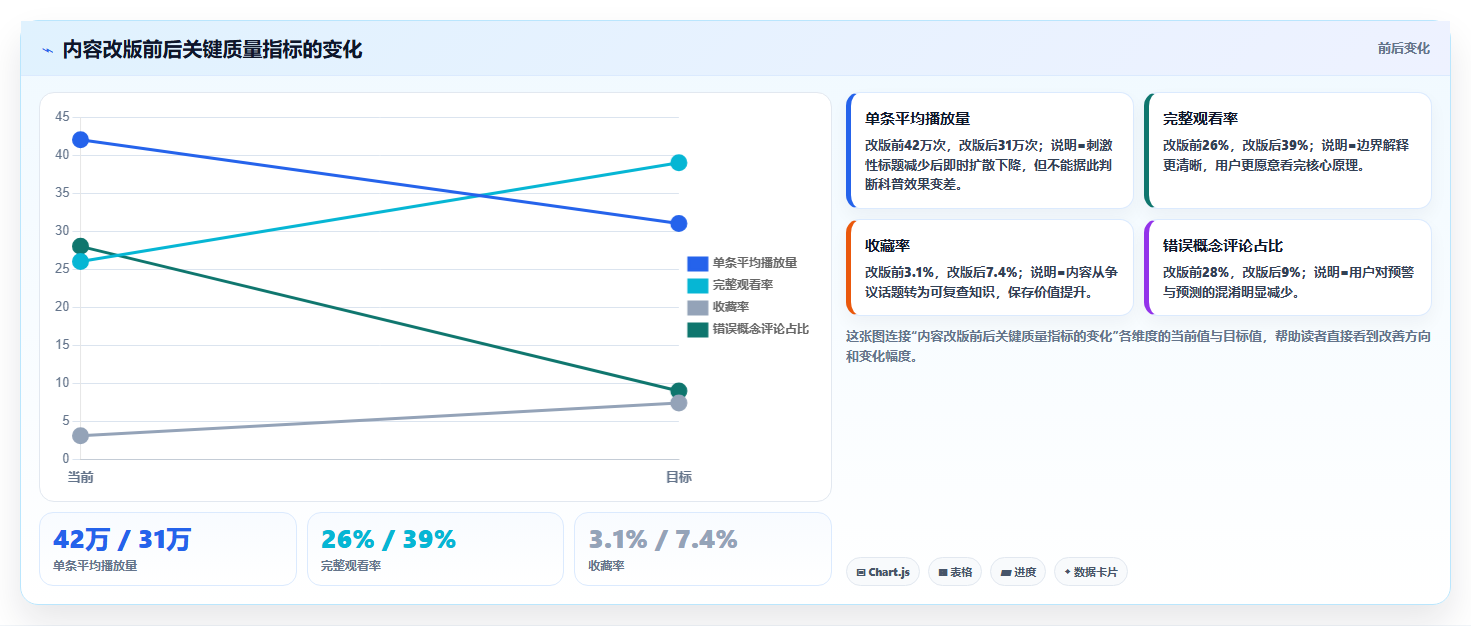Click the blue data point at 42 for 当前
This screenshot has height=626, width=1471.
[x=81, y=139]
